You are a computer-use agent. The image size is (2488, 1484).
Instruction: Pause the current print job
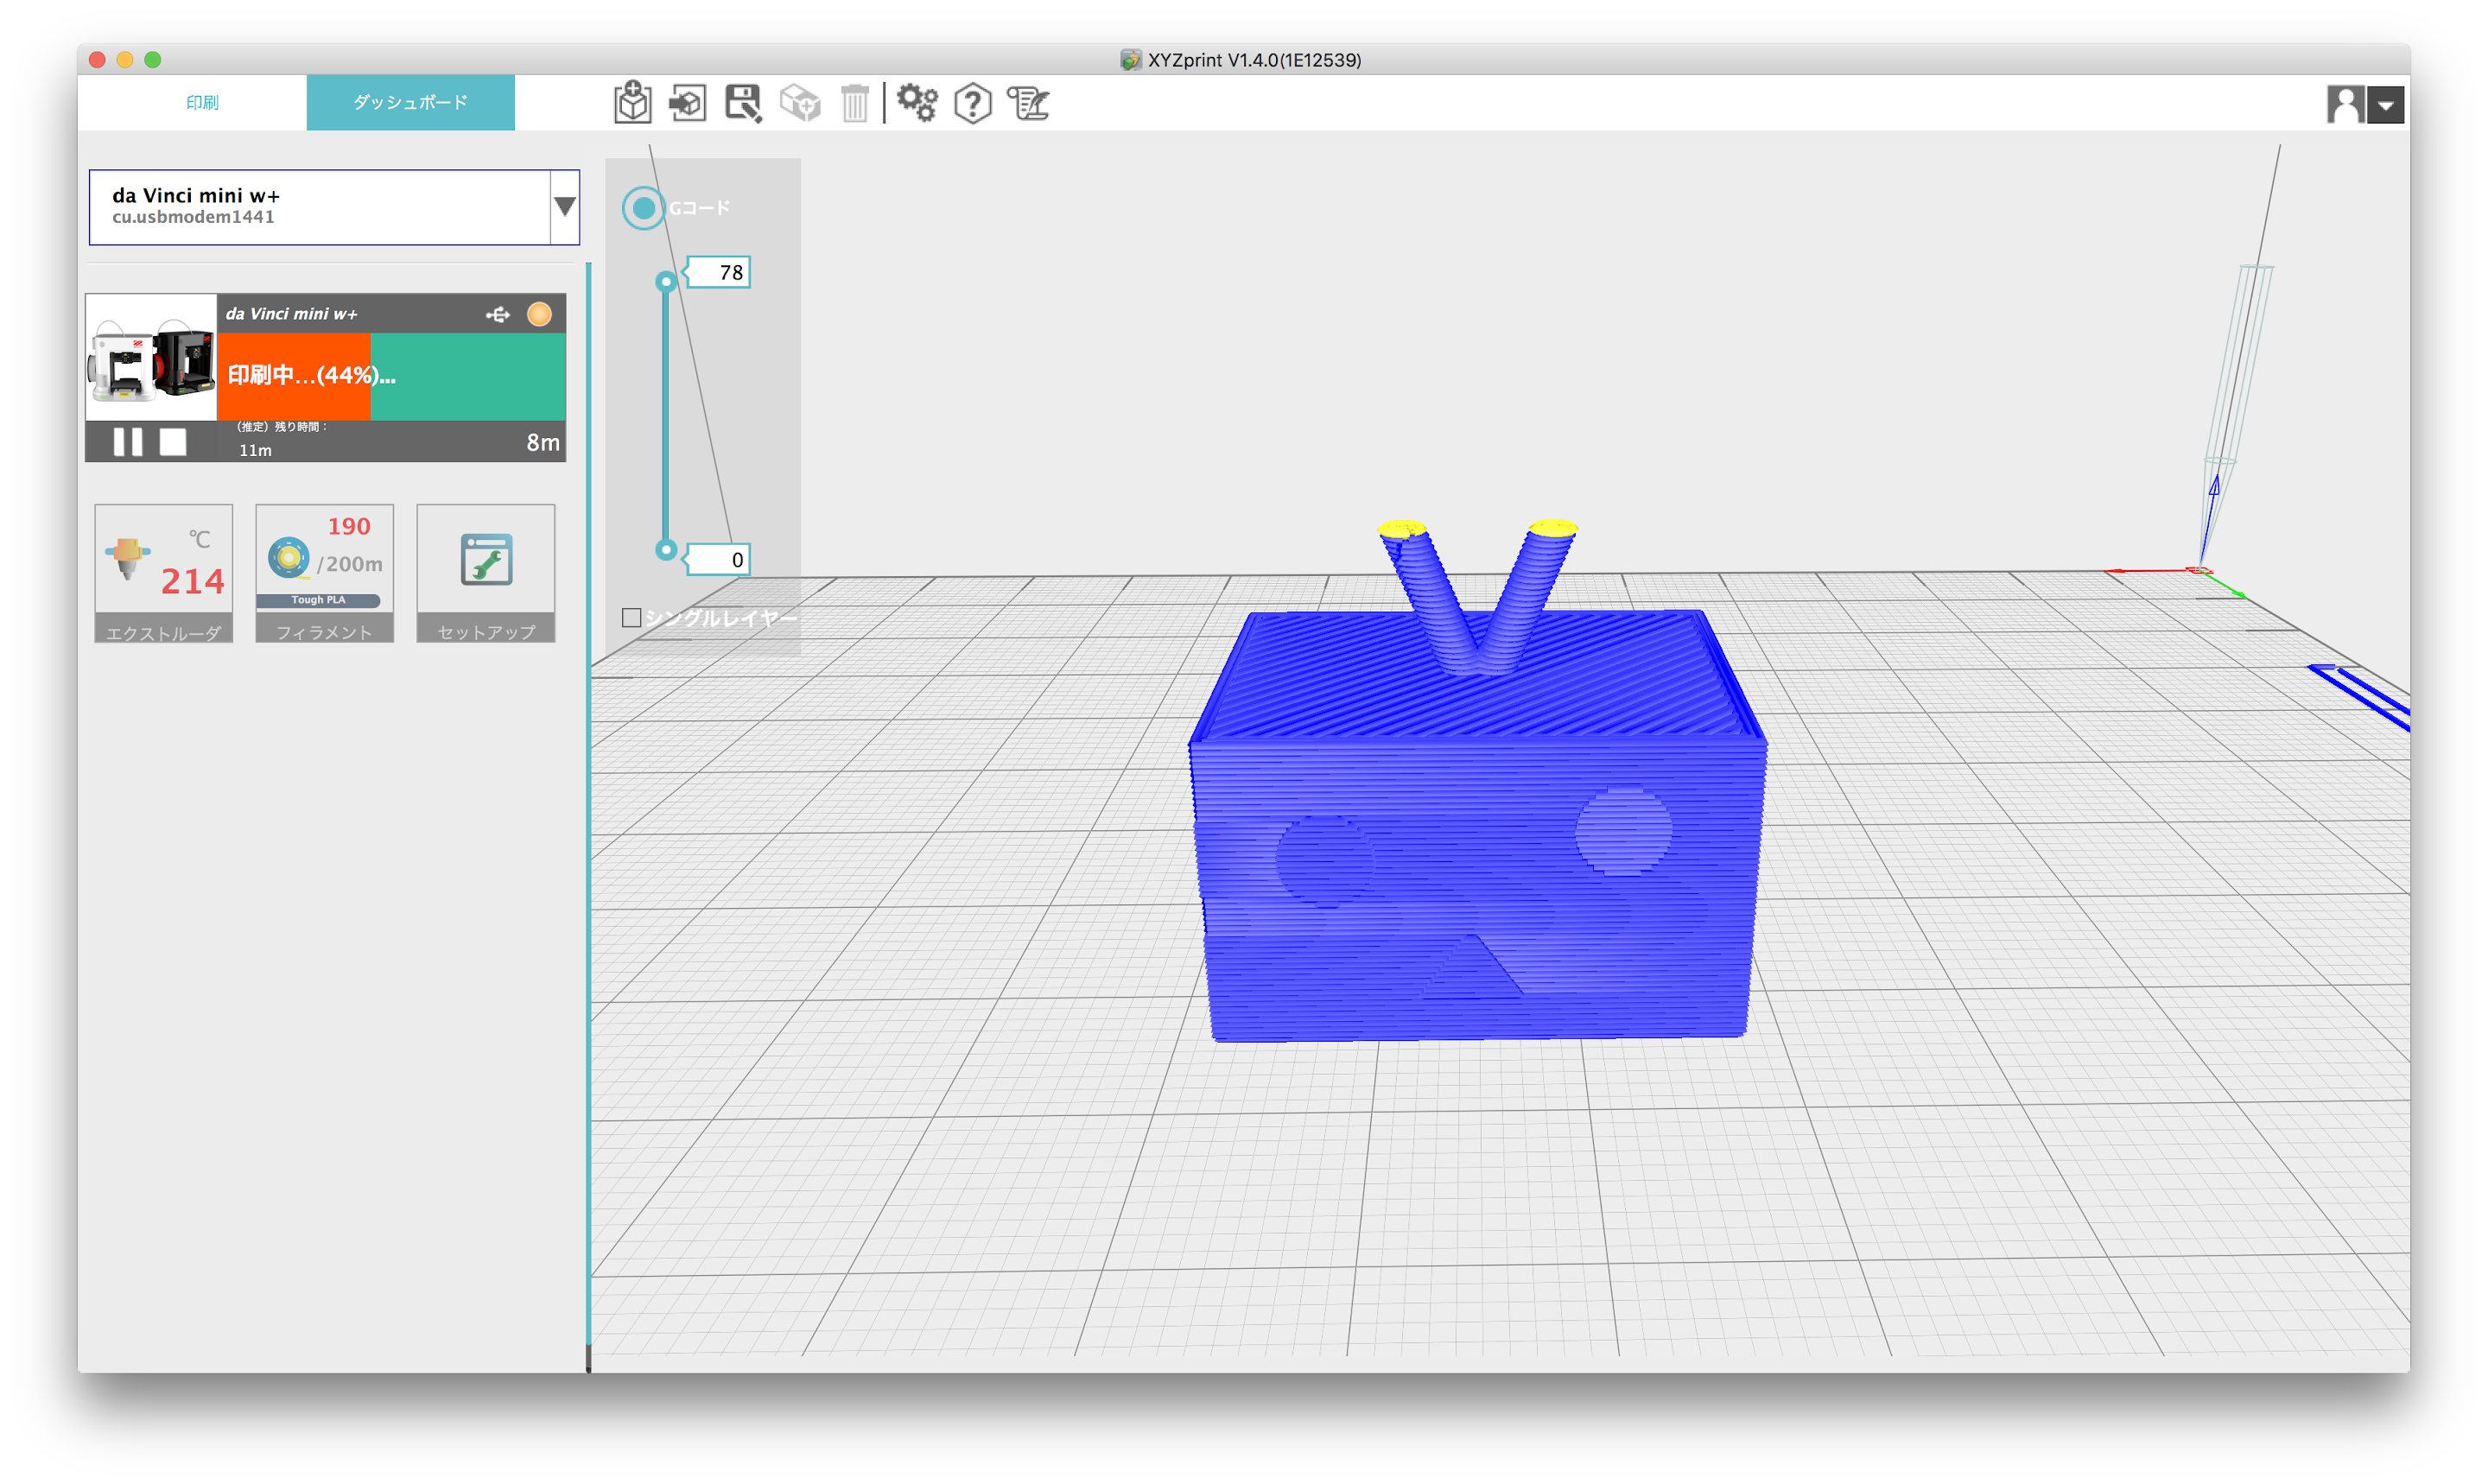point(128,442)
